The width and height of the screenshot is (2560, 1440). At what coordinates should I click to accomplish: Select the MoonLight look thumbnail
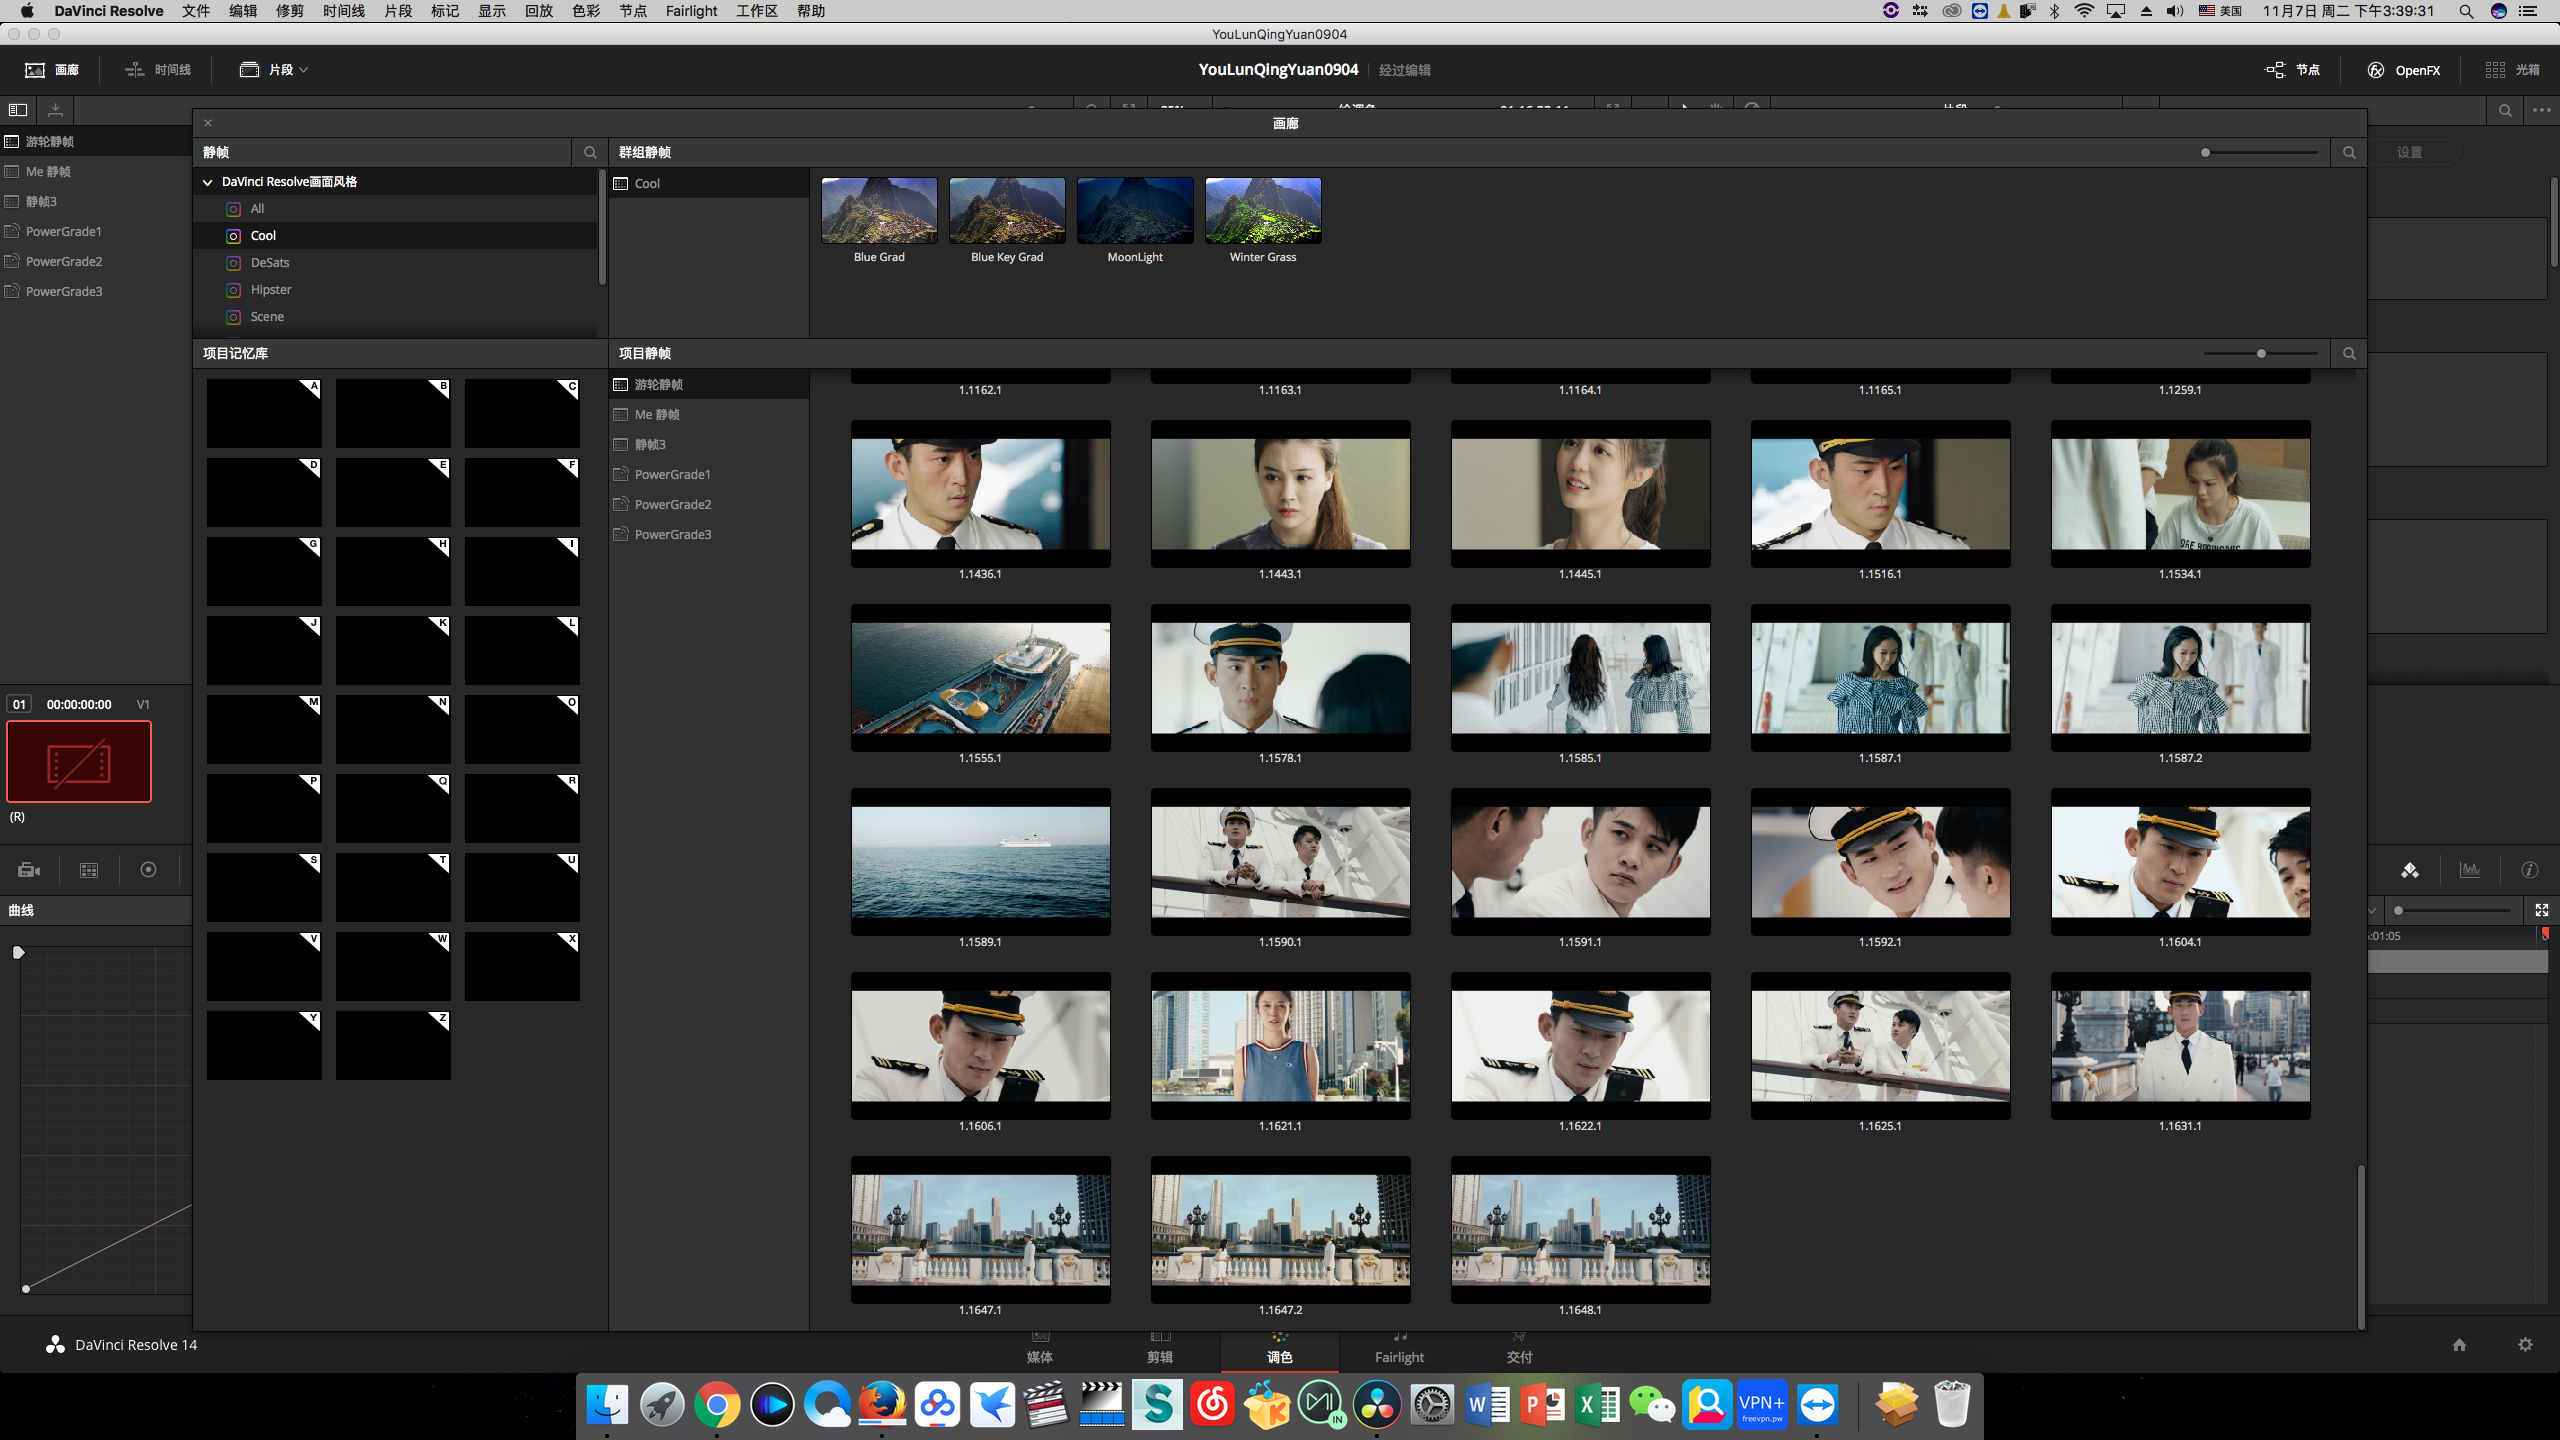(1135, 211)
